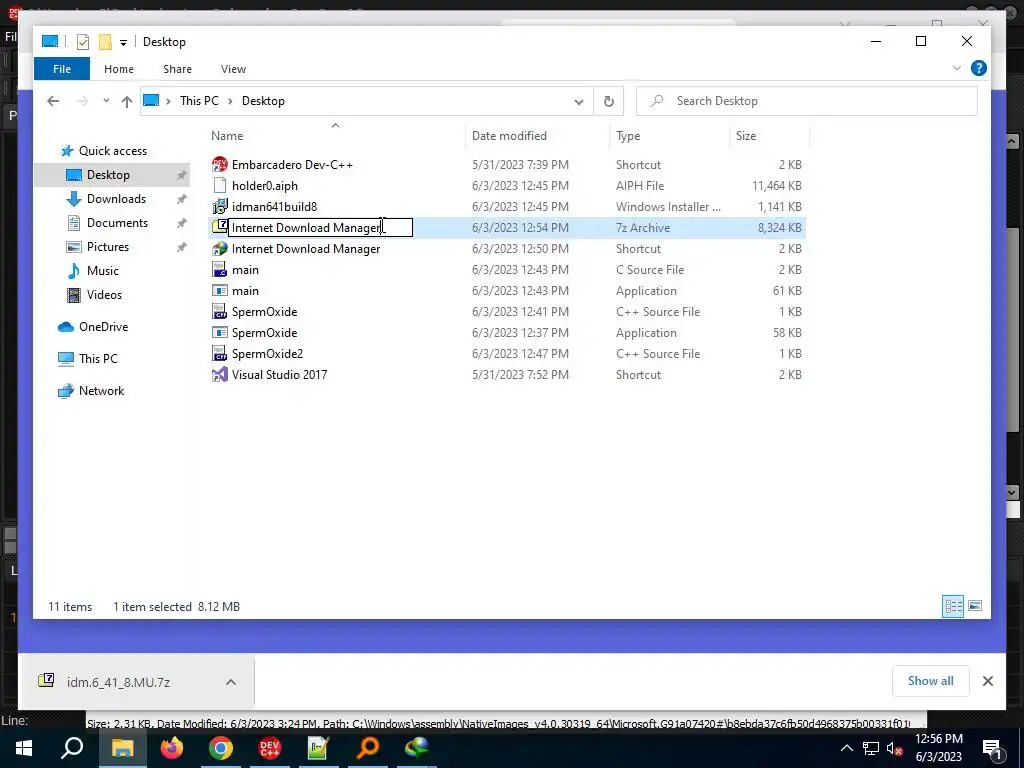Viewport: 1024px width, 768px height.
Task: Open the View ribbon tab
Action: pos(233,69)
